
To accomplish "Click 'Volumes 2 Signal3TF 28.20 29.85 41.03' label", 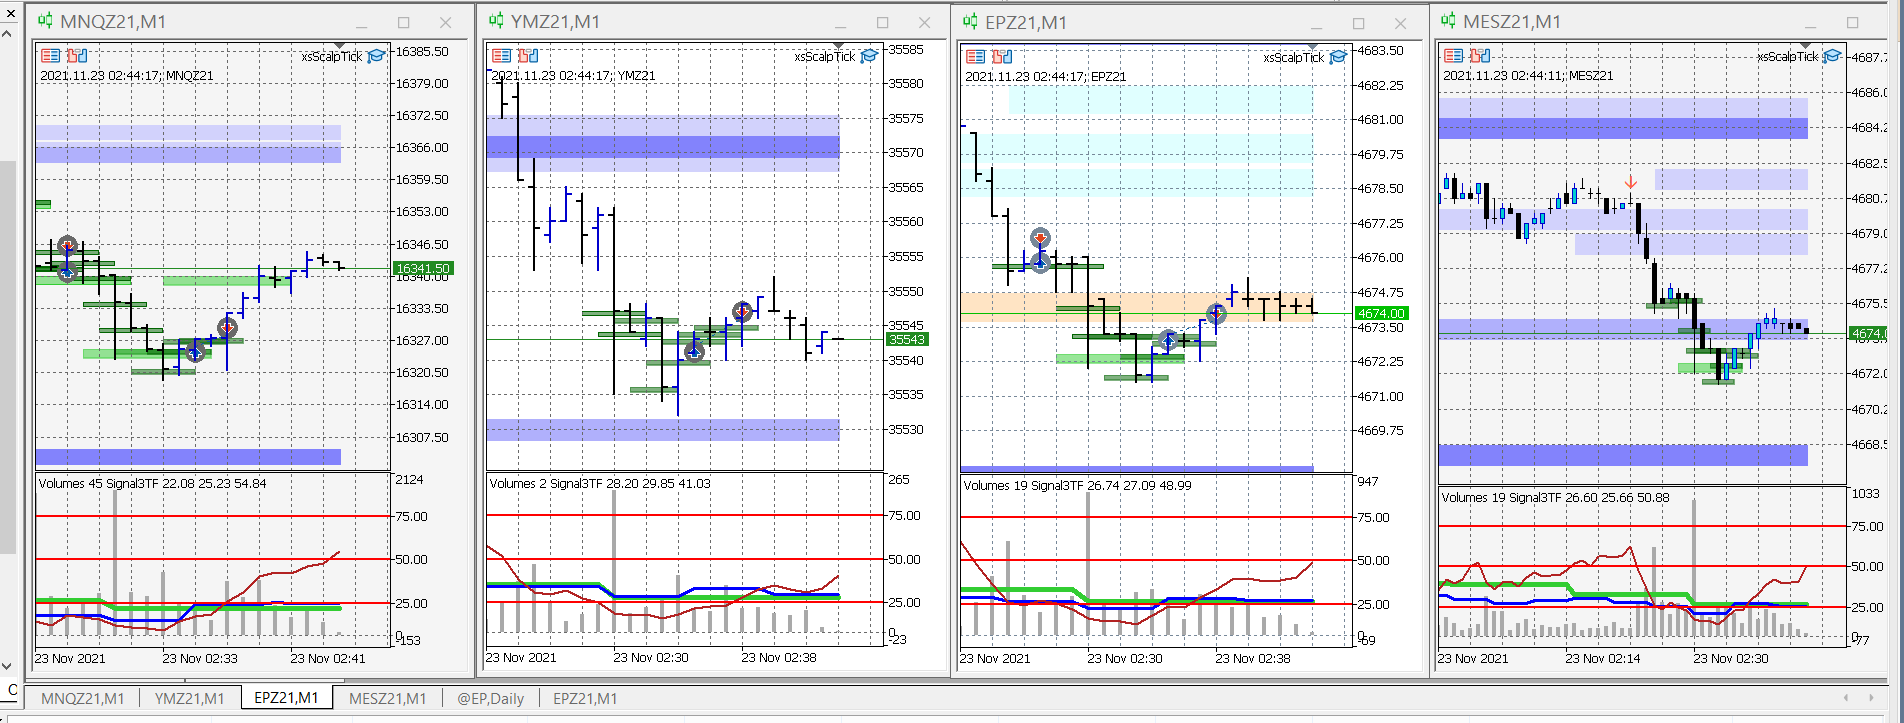I will tap(600, 483).
